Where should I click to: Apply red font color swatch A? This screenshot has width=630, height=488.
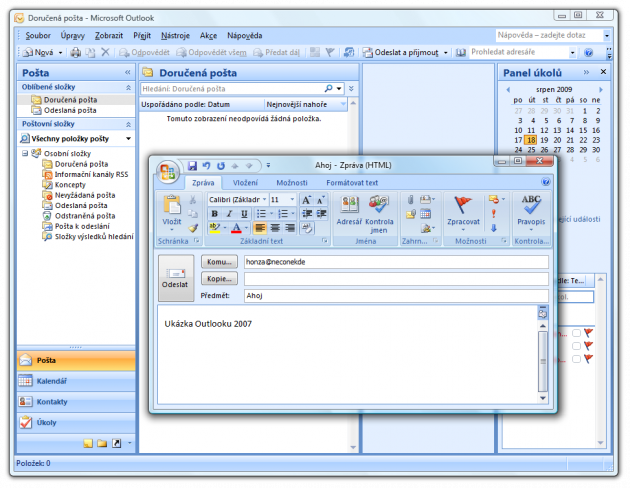coord(237,228)
